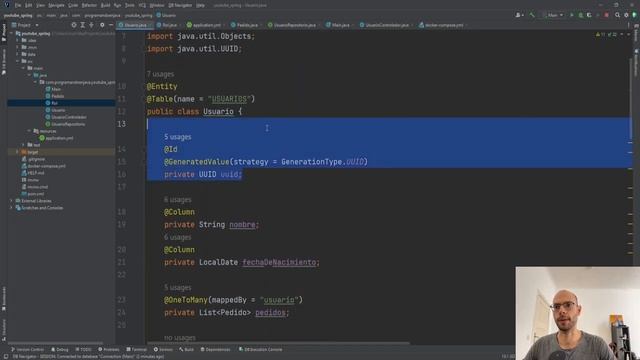Click the '5 usages' hint above @Id
Image resolution: width=640 pixels, height=360 pixels.
178,137
